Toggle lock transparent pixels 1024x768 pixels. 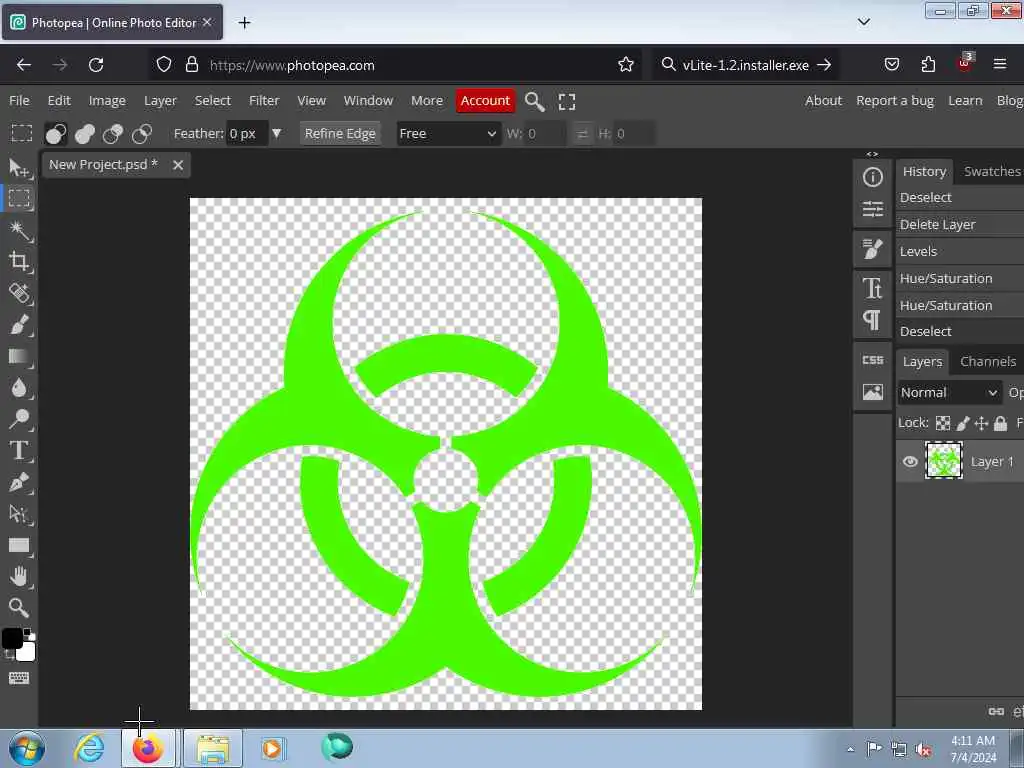943,423
